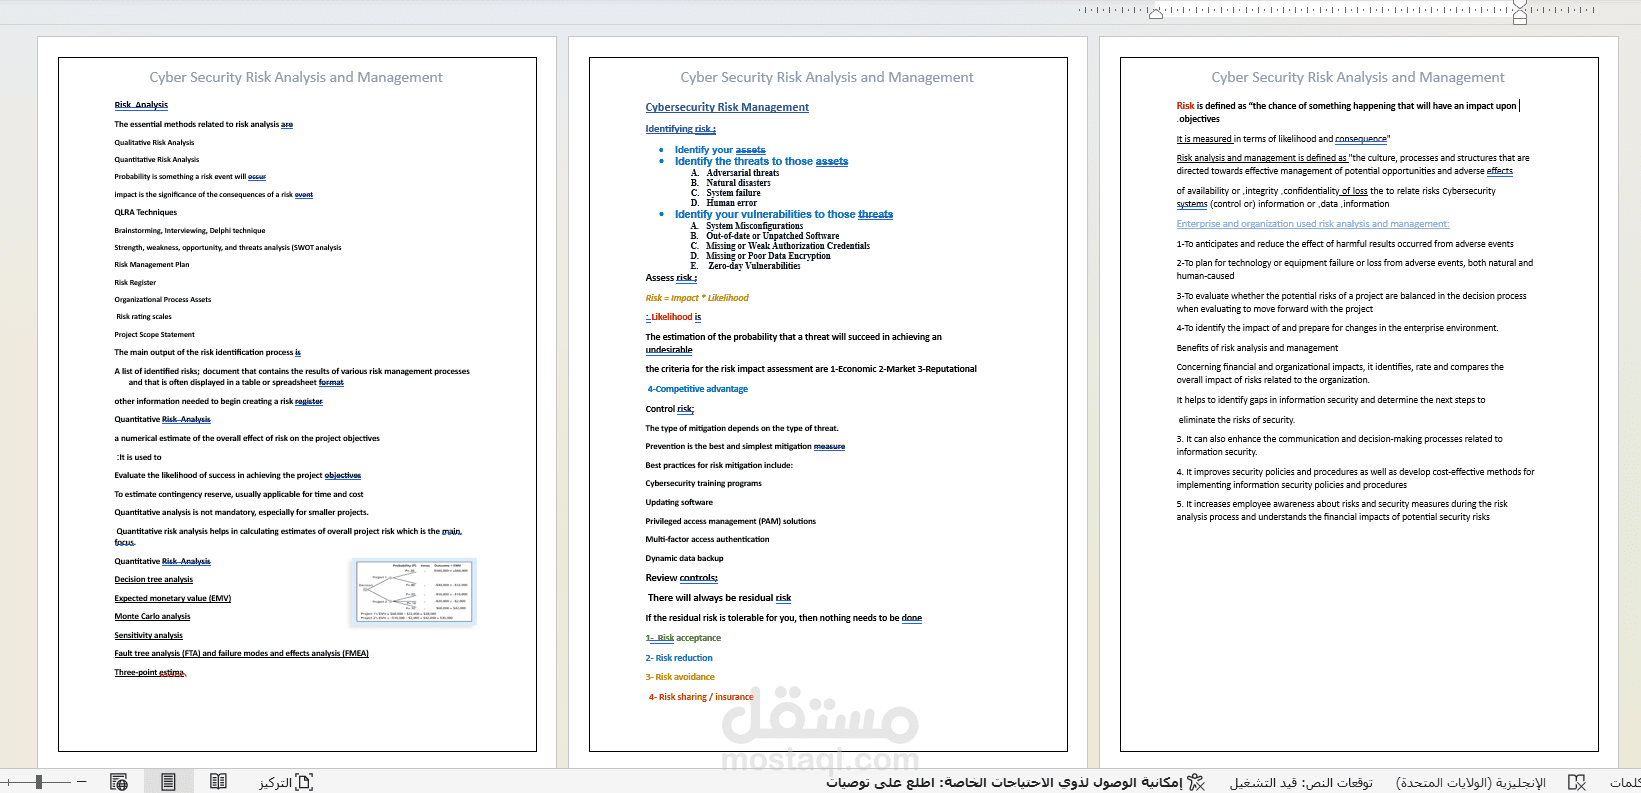Click '4-Competitive advantage' text
The width and height of the screenshot is (1641, 793).
point(697,389)
